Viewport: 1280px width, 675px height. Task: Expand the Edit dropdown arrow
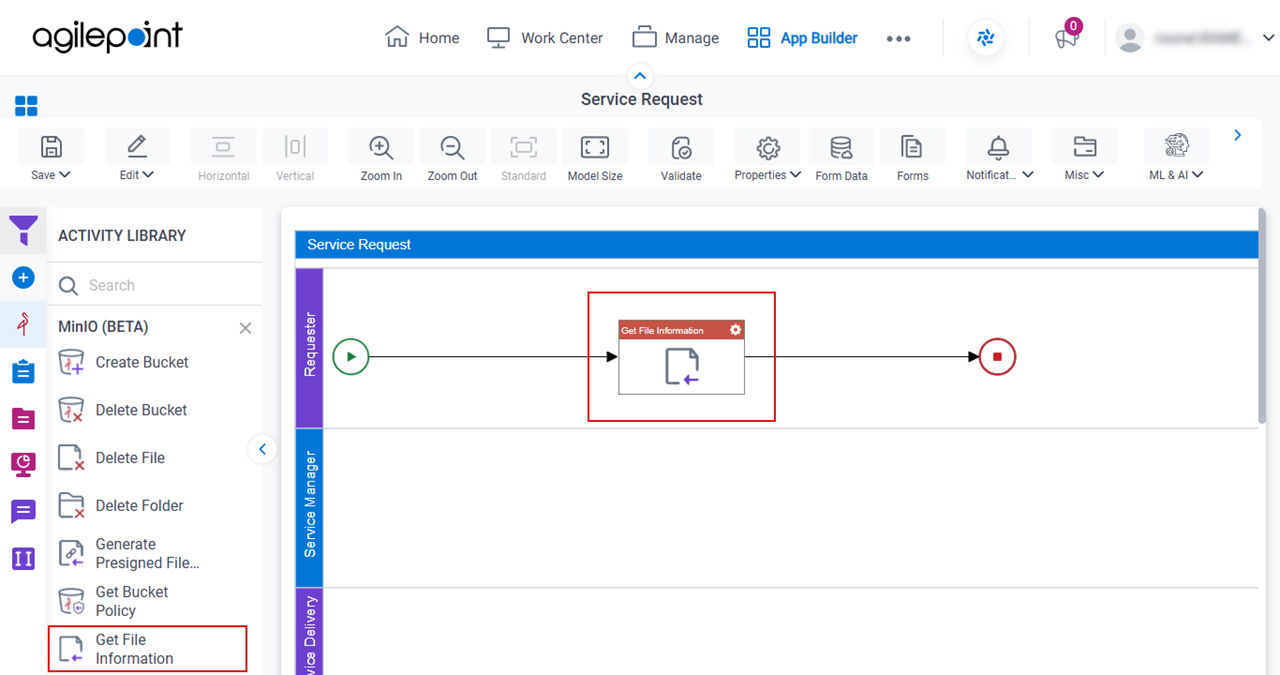coord(149,175)
